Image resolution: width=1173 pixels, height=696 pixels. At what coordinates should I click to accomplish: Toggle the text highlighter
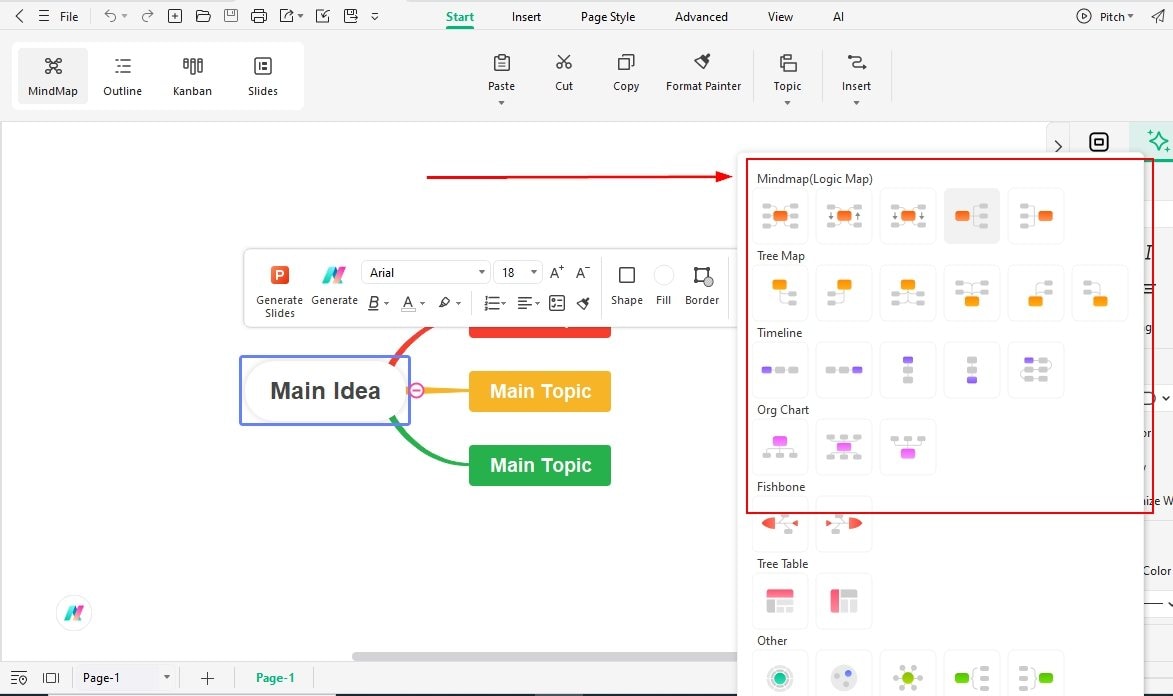click(x=447, y=303)
